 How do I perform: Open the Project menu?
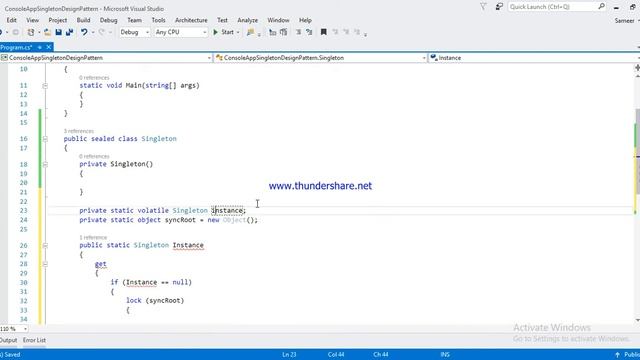[x=58, y=20]
